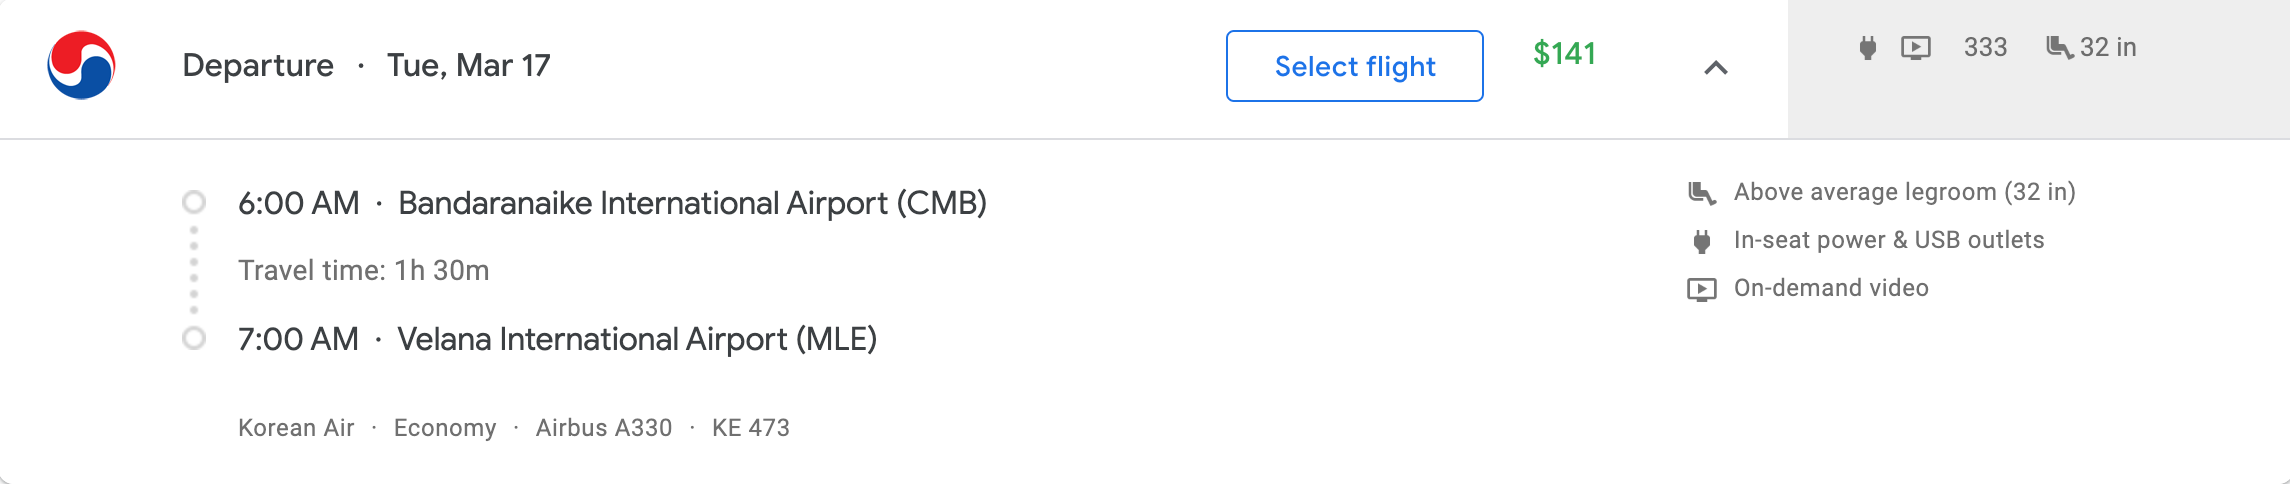
Task: Click the seat legroom icon near 32 in
Action: (x=2059, y=47)
